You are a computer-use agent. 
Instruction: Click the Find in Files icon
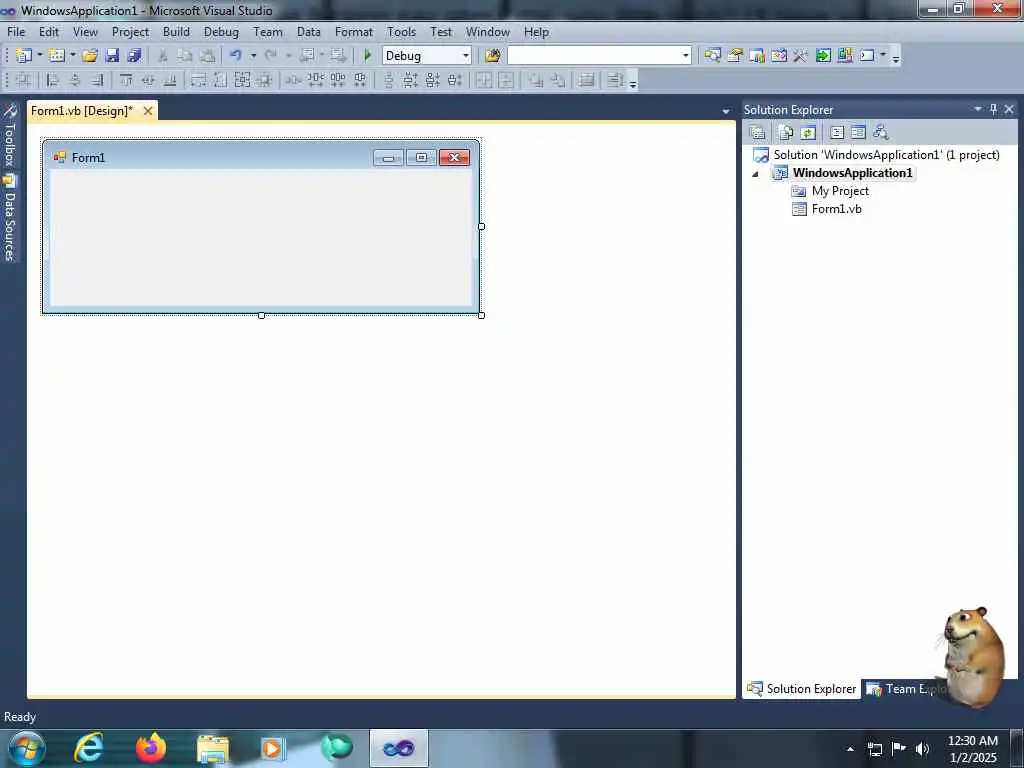click(x=493, y=56)
